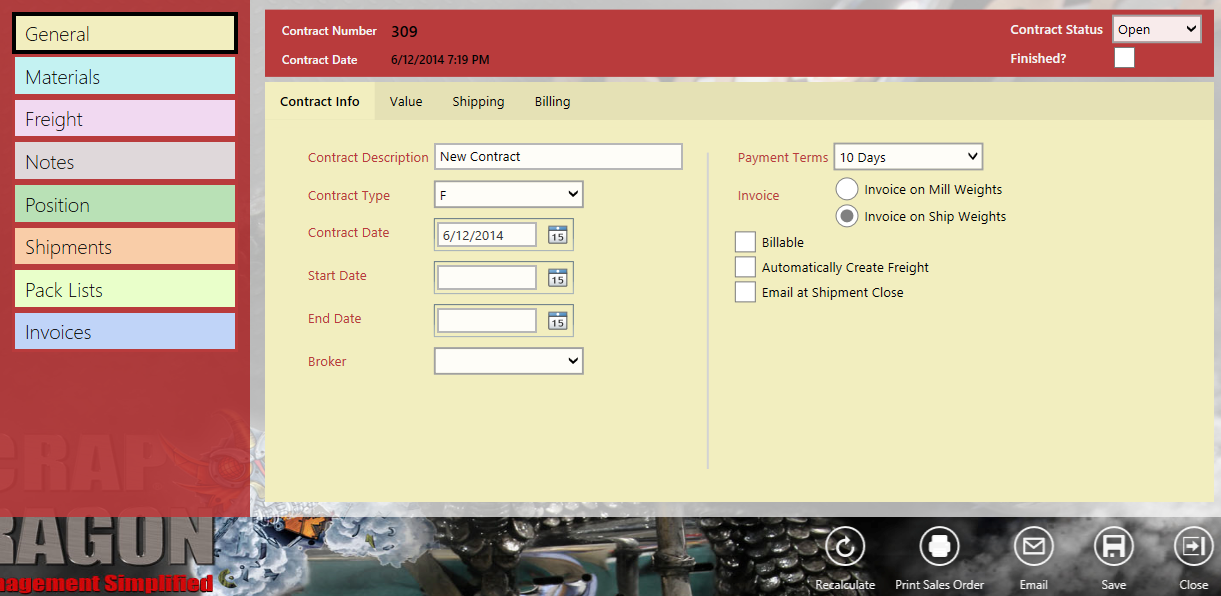Screen dimensions: 1221x596
Task: Toggle Email at Shipment Close checkbox
Action: pyautogui.click(x=745, y=292)
